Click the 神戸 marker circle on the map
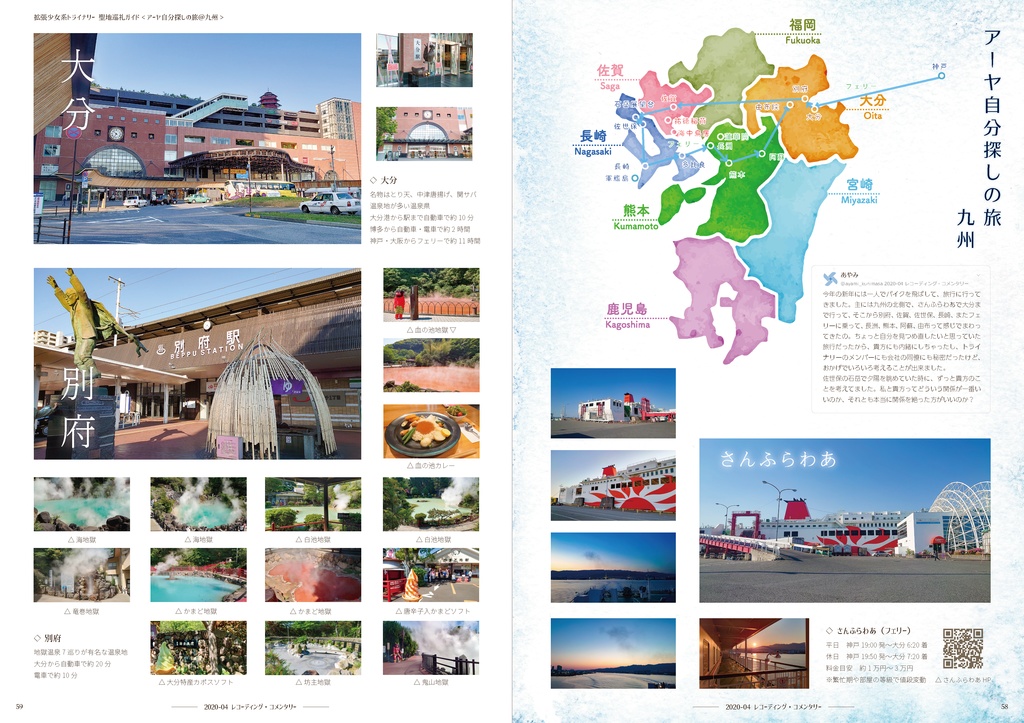 pos(941,76)
